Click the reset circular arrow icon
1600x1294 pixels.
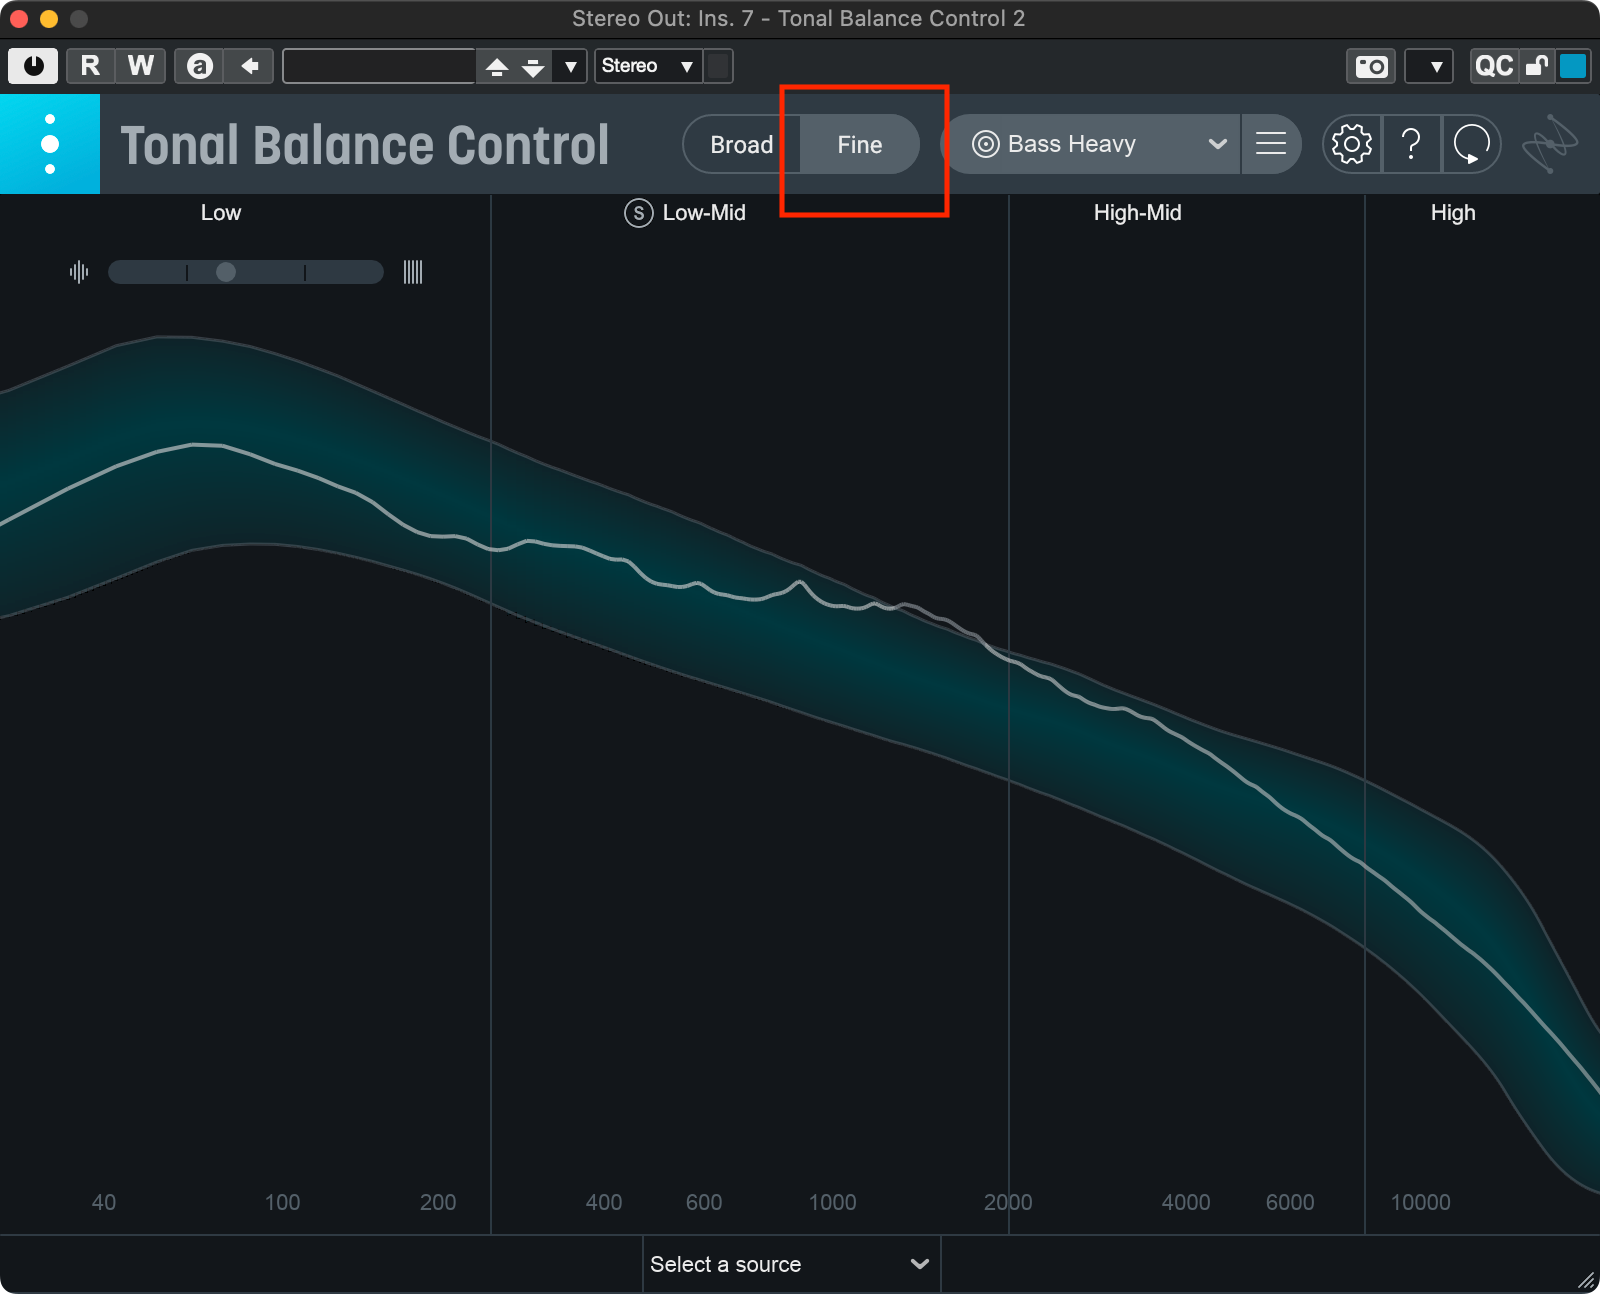tap(1471, 144)
